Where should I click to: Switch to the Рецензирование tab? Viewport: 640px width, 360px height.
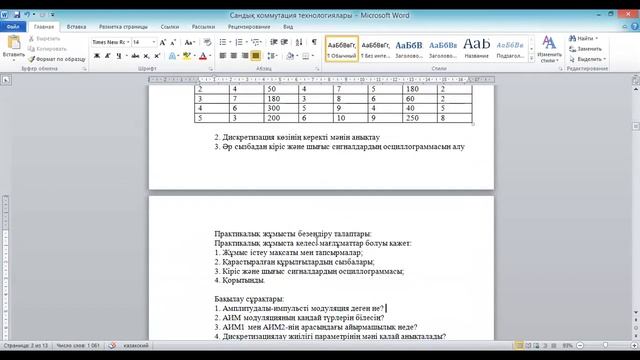[249, 27]
